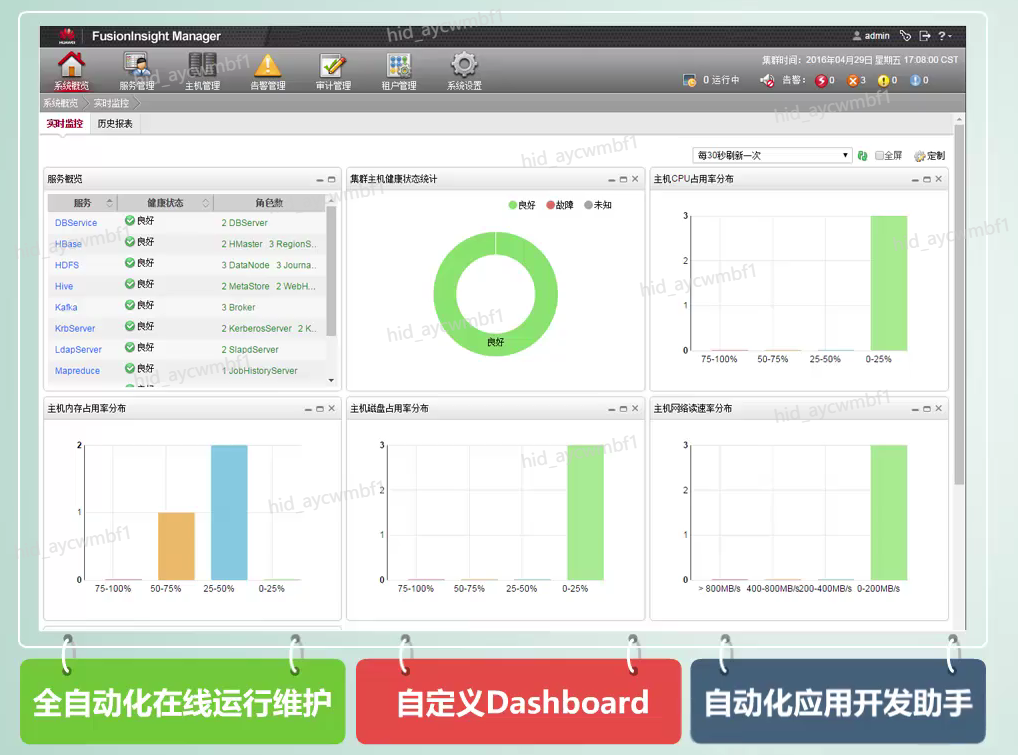1018x755 pixels.
Task: Click the 实时监控 breadcrumb
Action: point(111,103)
